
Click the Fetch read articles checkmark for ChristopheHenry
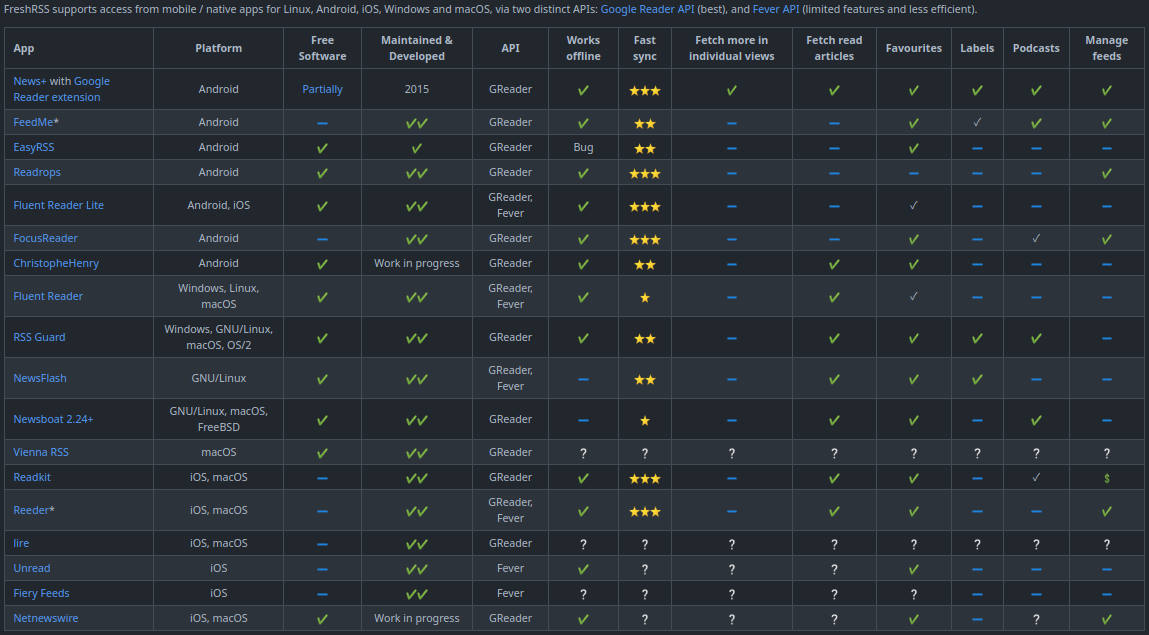[834, 264]
